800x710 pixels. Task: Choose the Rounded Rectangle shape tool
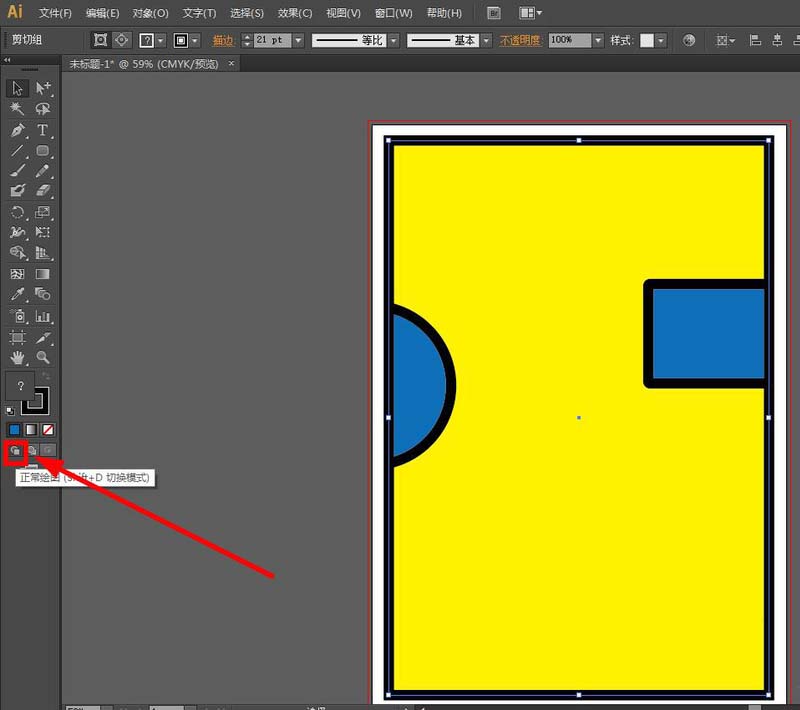(43, 150)
